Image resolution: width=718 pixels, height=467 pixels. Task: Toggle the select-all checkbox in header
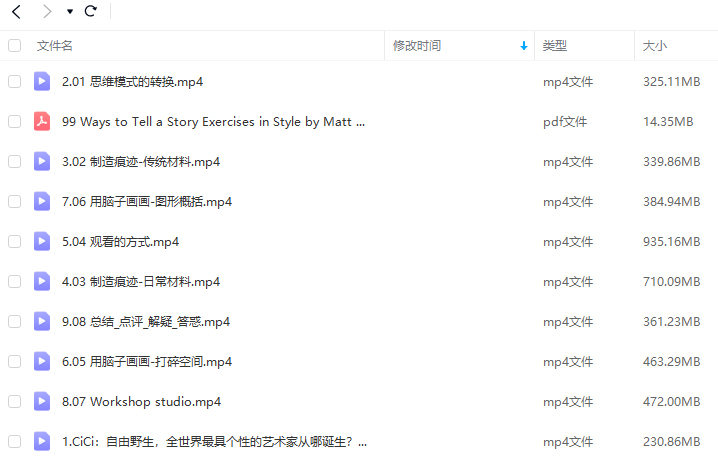pos(14,46)
